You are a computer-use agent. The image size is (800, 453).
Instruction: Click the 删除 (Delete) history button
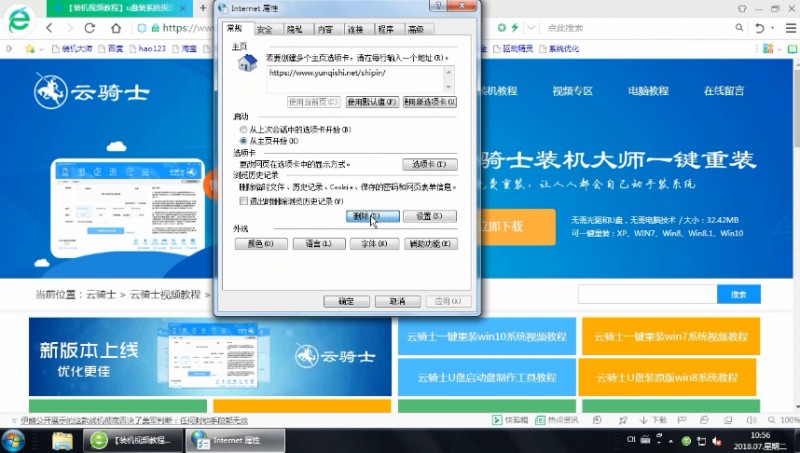[372, 216]
